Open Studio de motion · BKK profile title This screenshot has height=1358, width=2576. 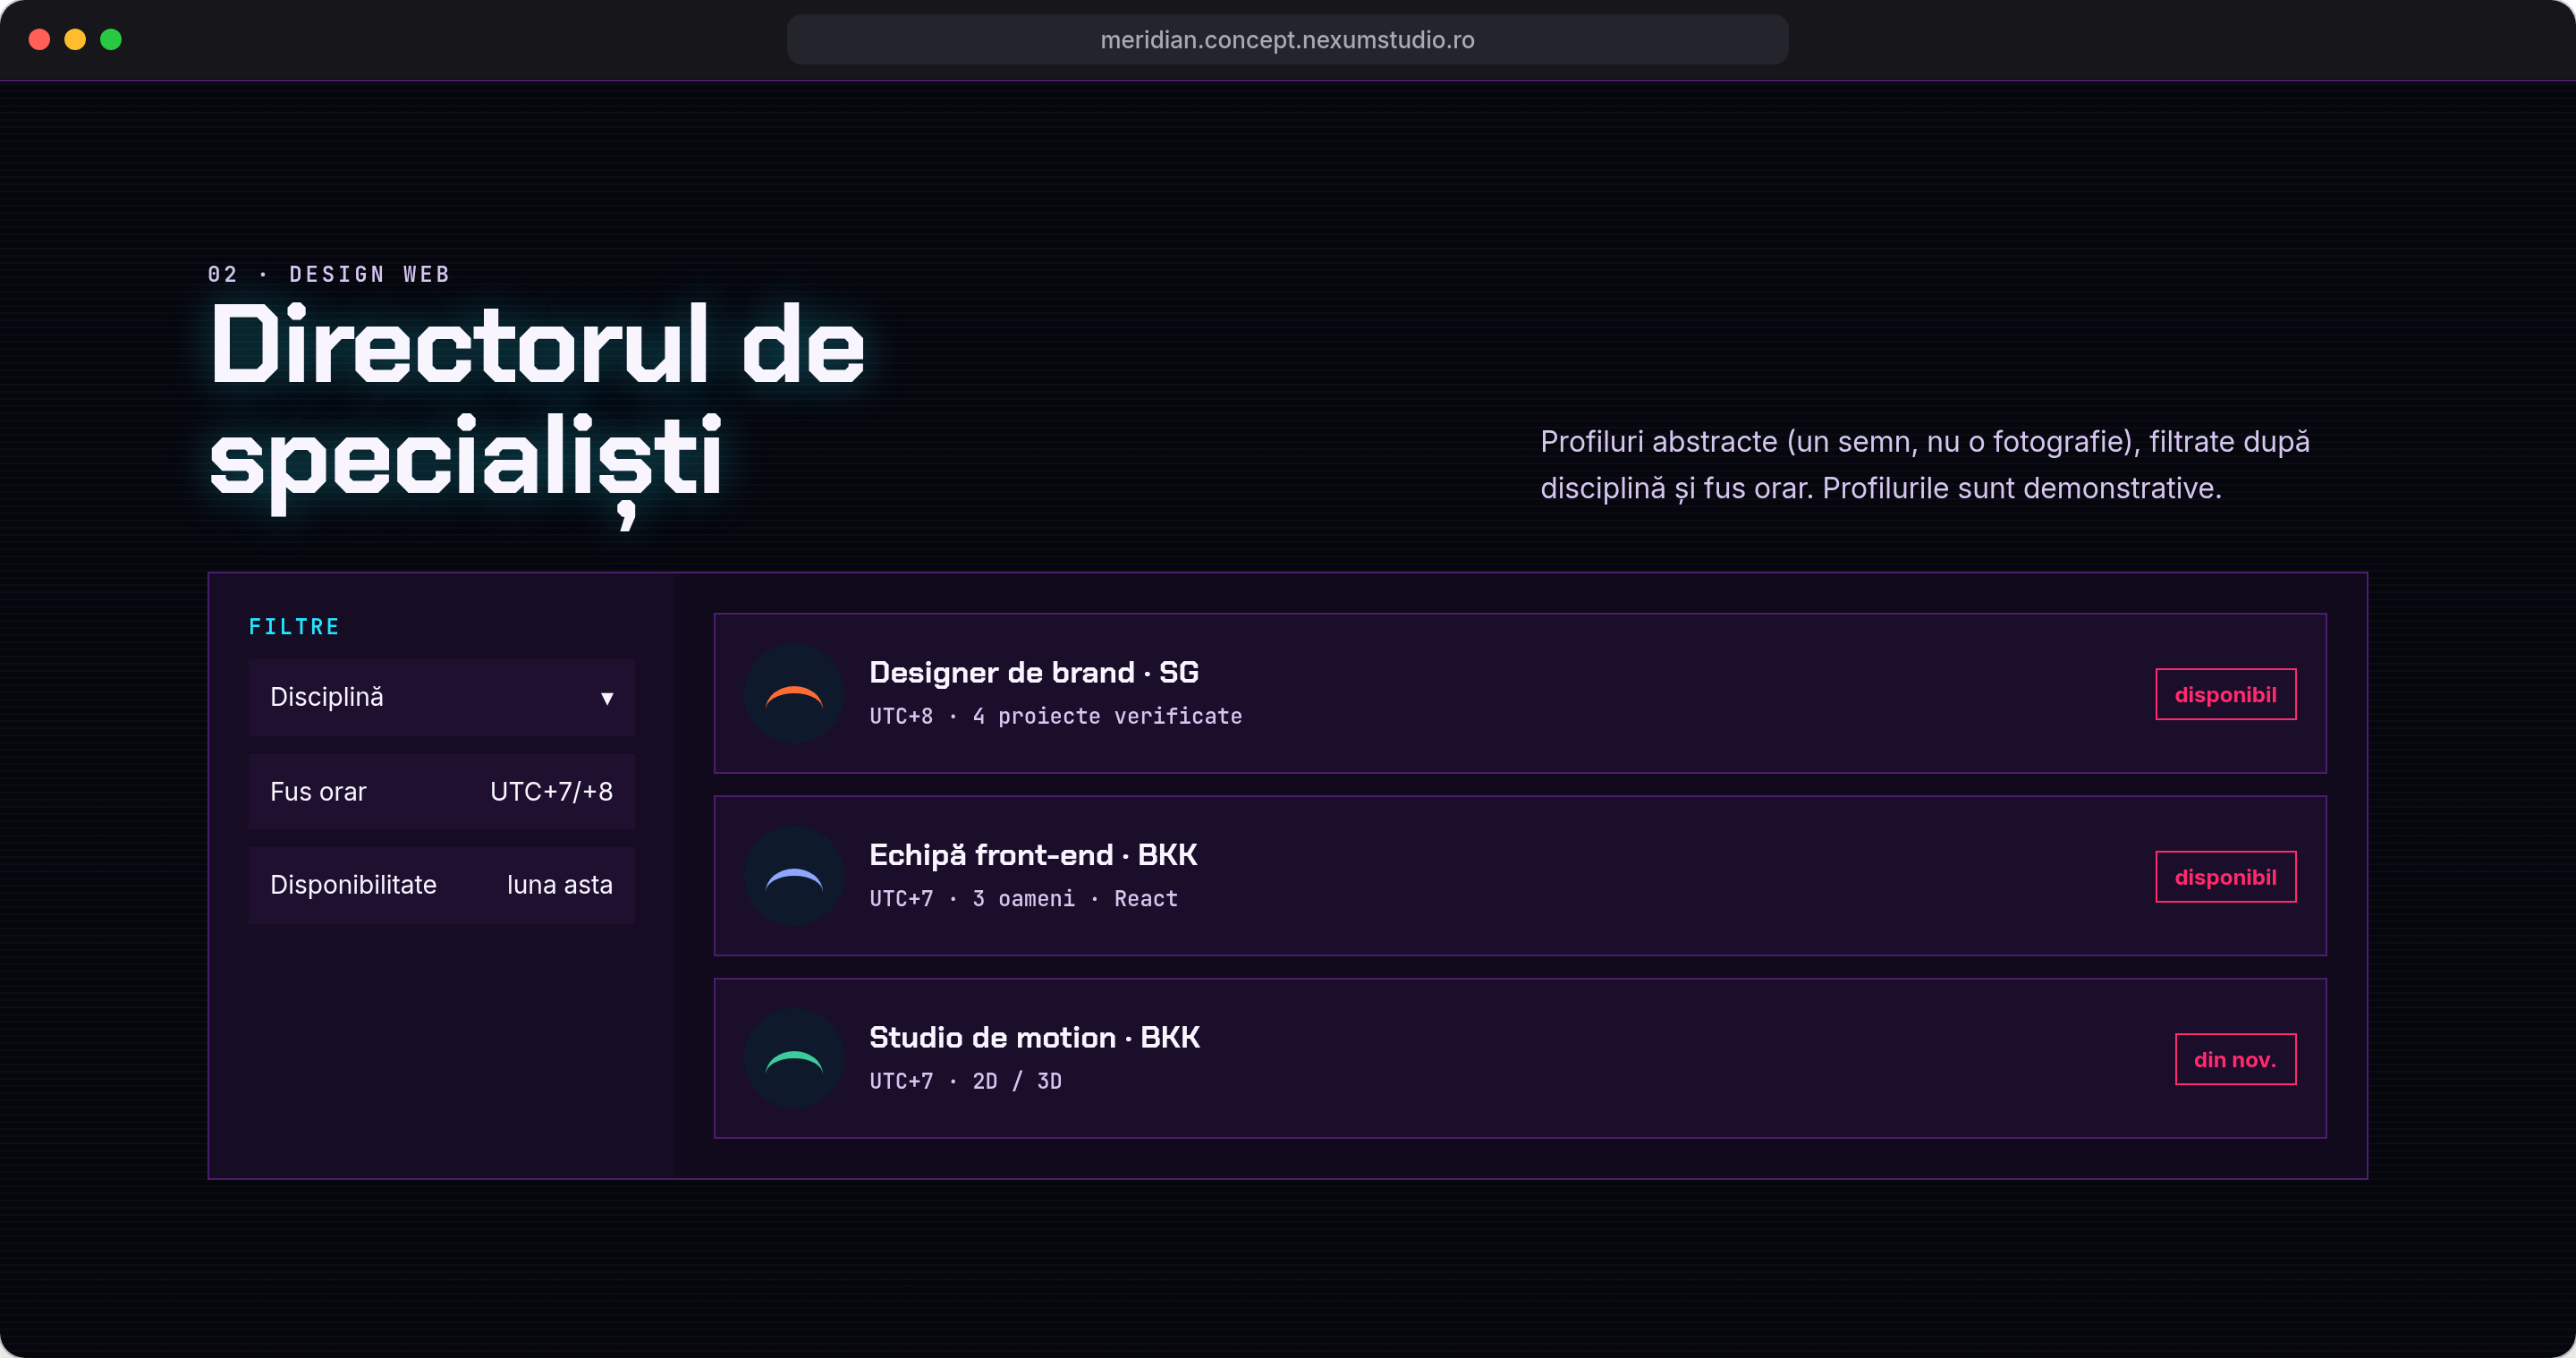tap(1034, 1037)
